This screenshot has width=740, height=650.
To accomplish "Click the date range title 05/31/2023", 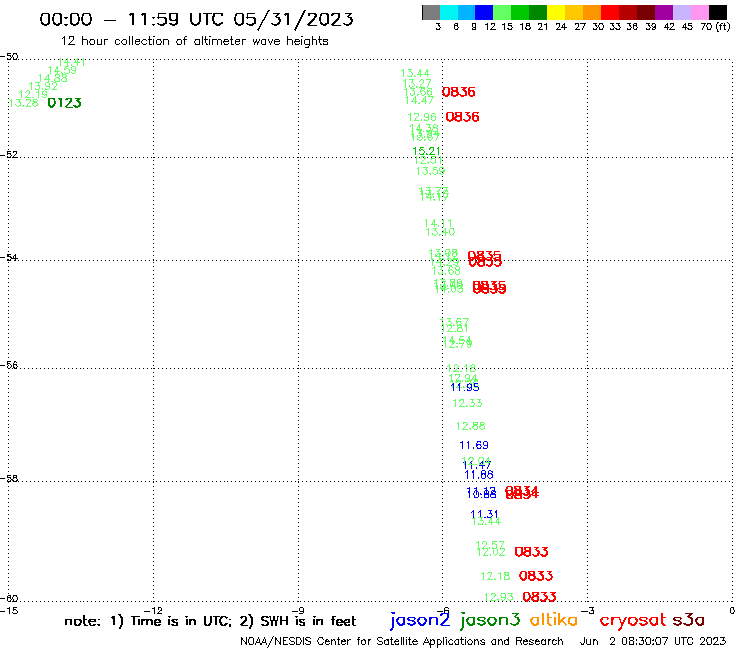I will (x=293, y=19).
